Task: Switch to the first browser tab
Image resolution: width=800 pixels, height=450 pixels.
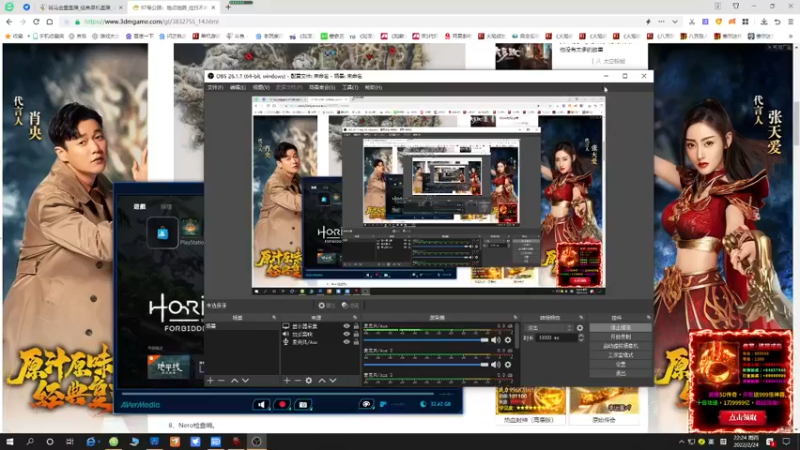Action: 82,8
